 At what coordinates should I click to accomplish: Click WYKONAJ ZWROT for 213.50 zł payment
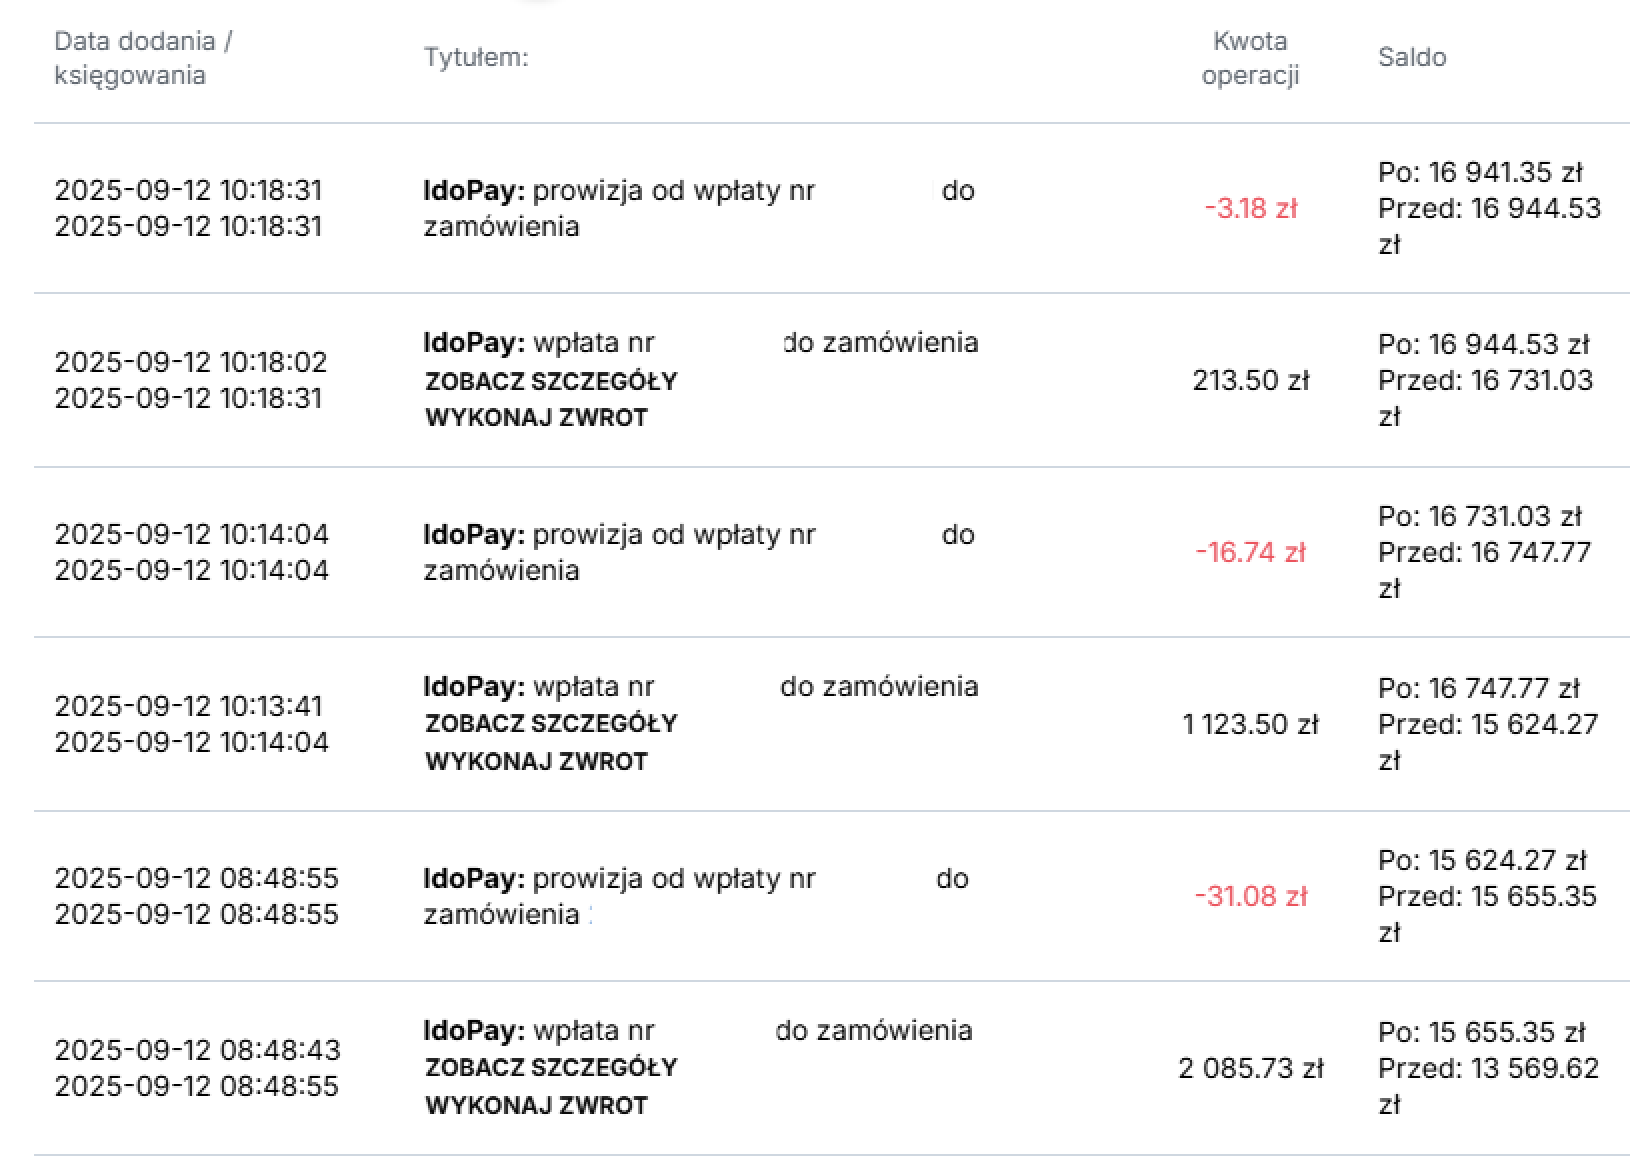(536, 418)
